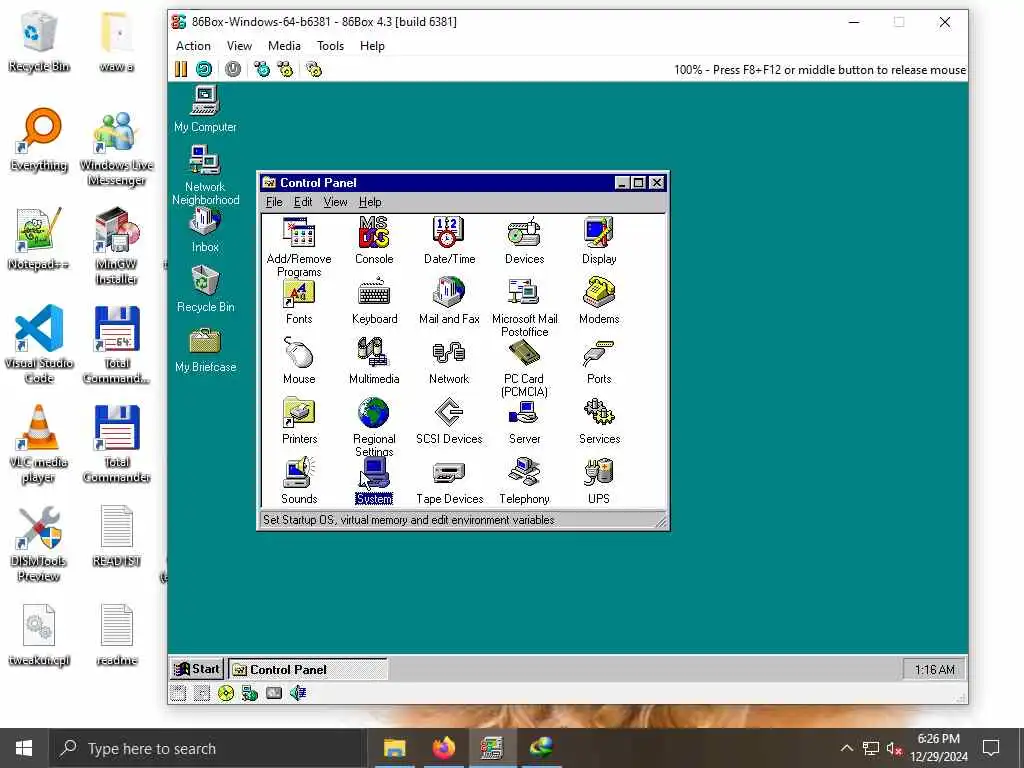Screen dimensions: 1024x768
Task: Open the View menu in 86Box
Action: [x=239, y=46]
